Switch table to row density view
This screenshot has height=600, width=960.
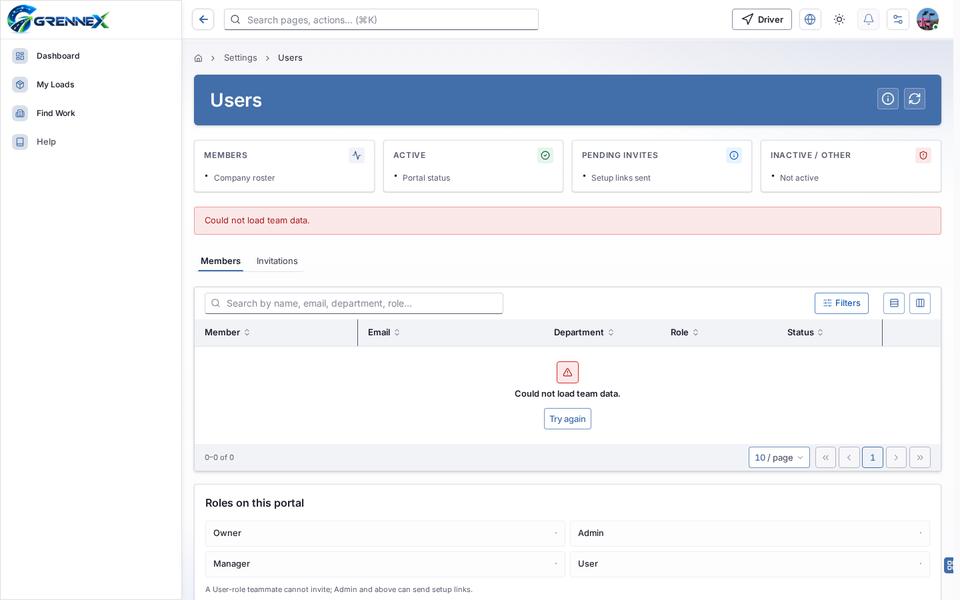click(x=894, y=303)
